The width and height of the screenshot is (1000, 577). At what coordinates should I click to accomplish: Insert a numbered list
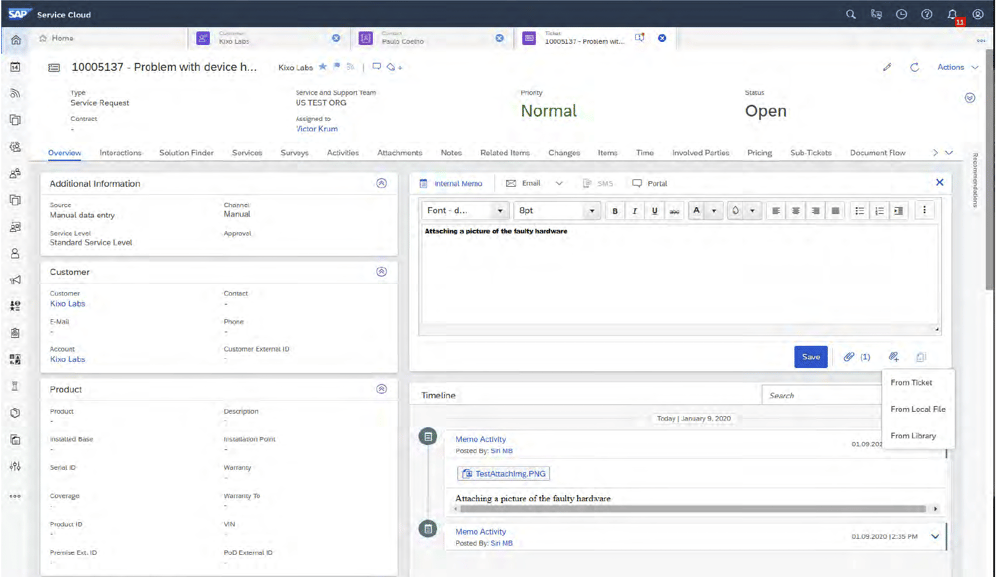tap(879, 211)
